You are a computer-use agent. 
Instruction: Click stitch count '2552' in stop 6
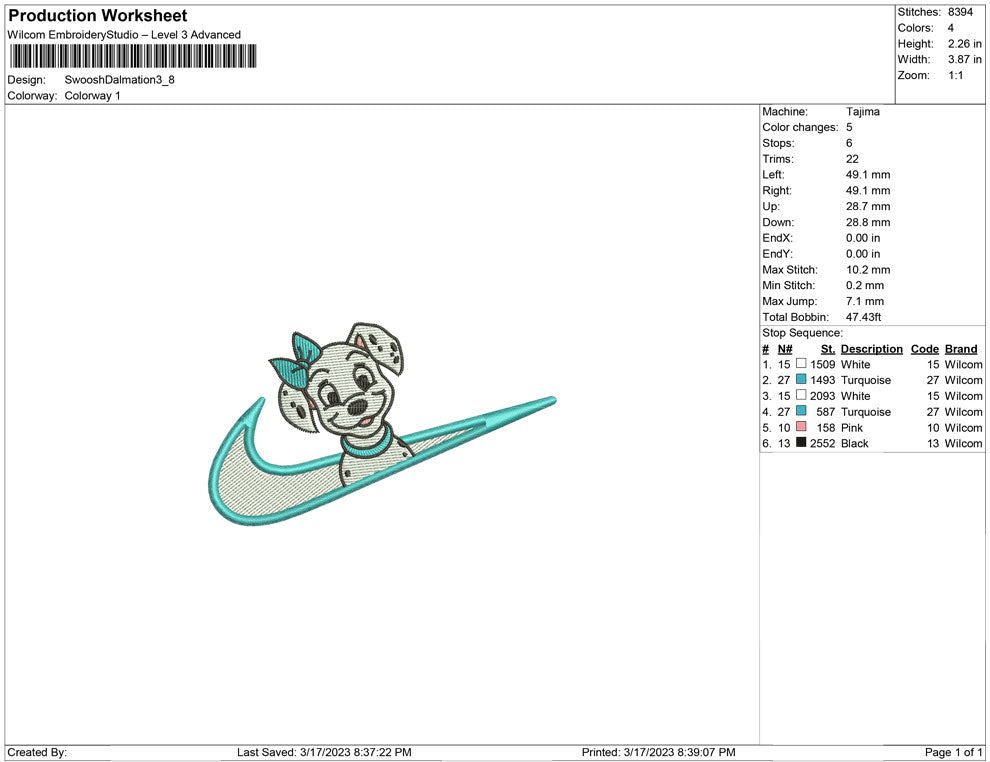pos(823,443)
